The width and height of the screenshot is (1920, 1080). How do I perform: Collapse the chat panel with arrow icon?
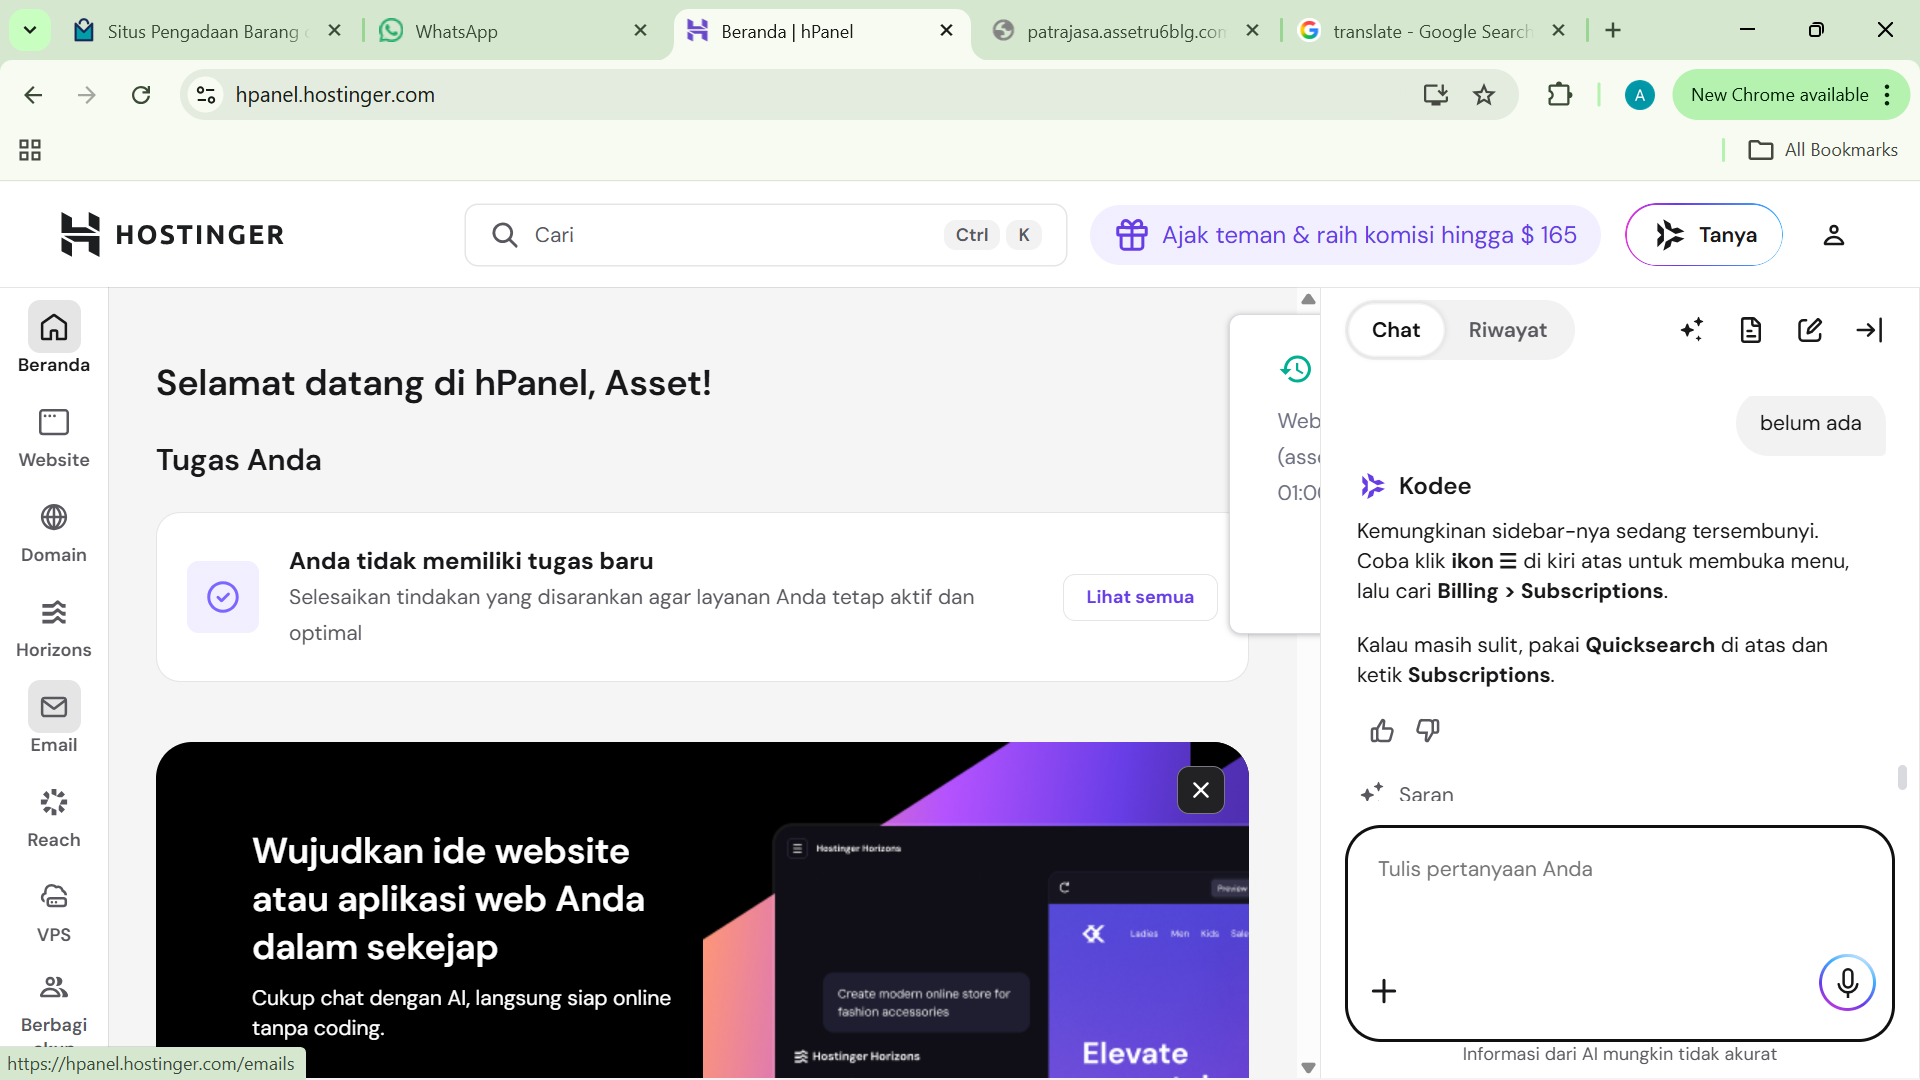click(1869, 330)
